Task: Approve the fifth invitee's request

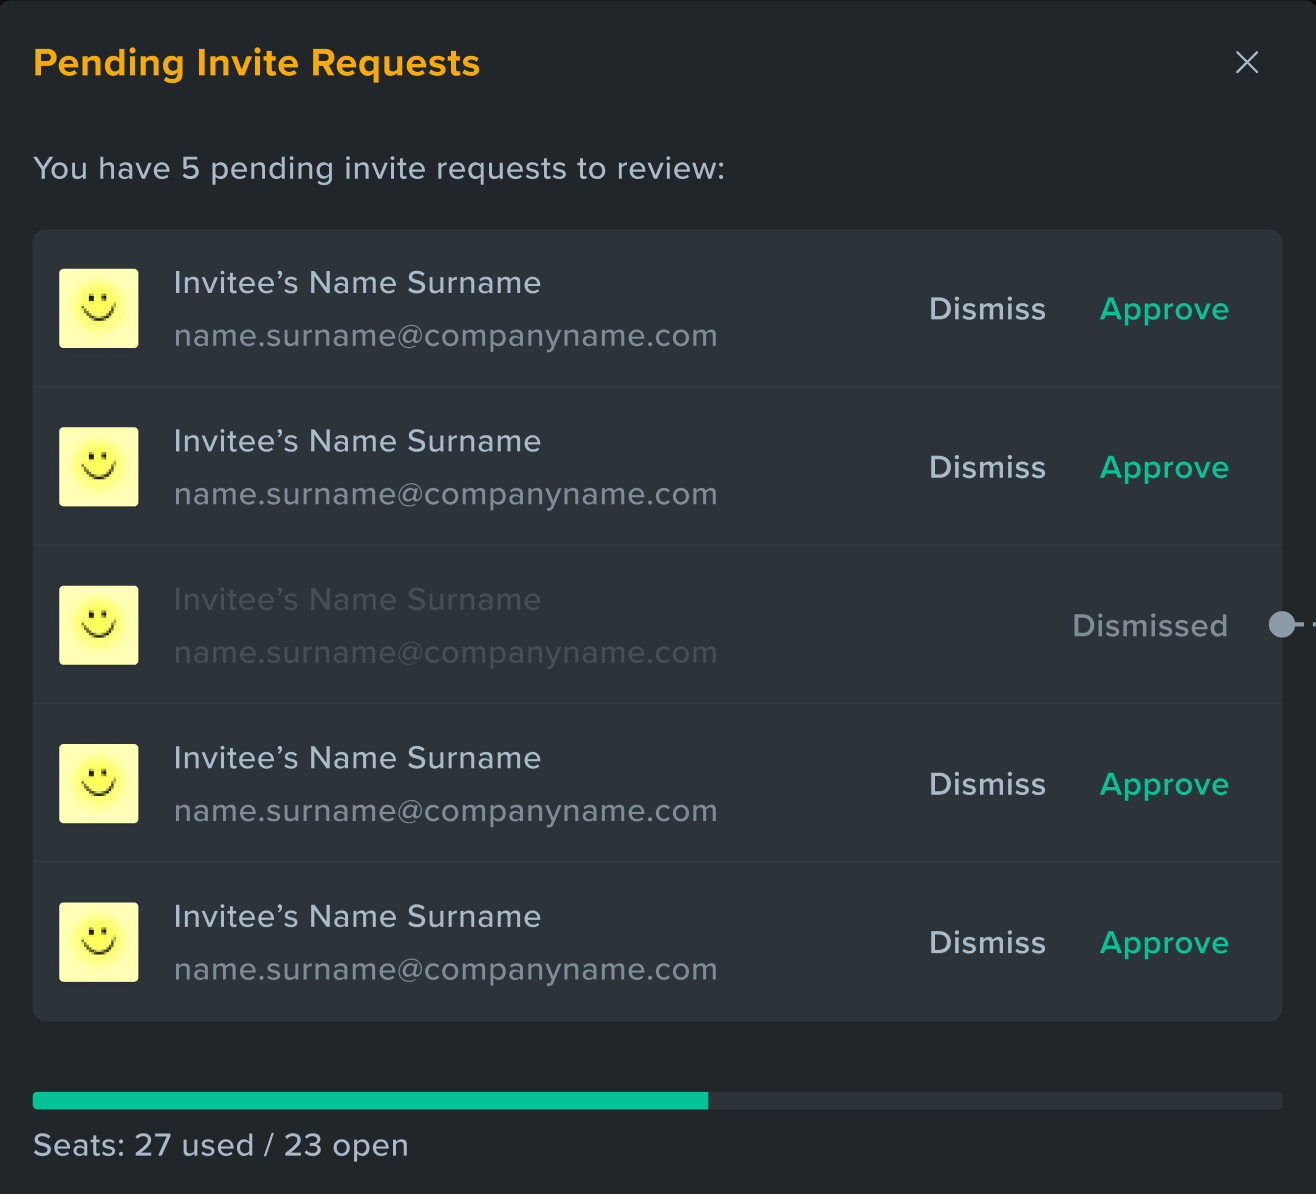Action: tap(1164, 943)
